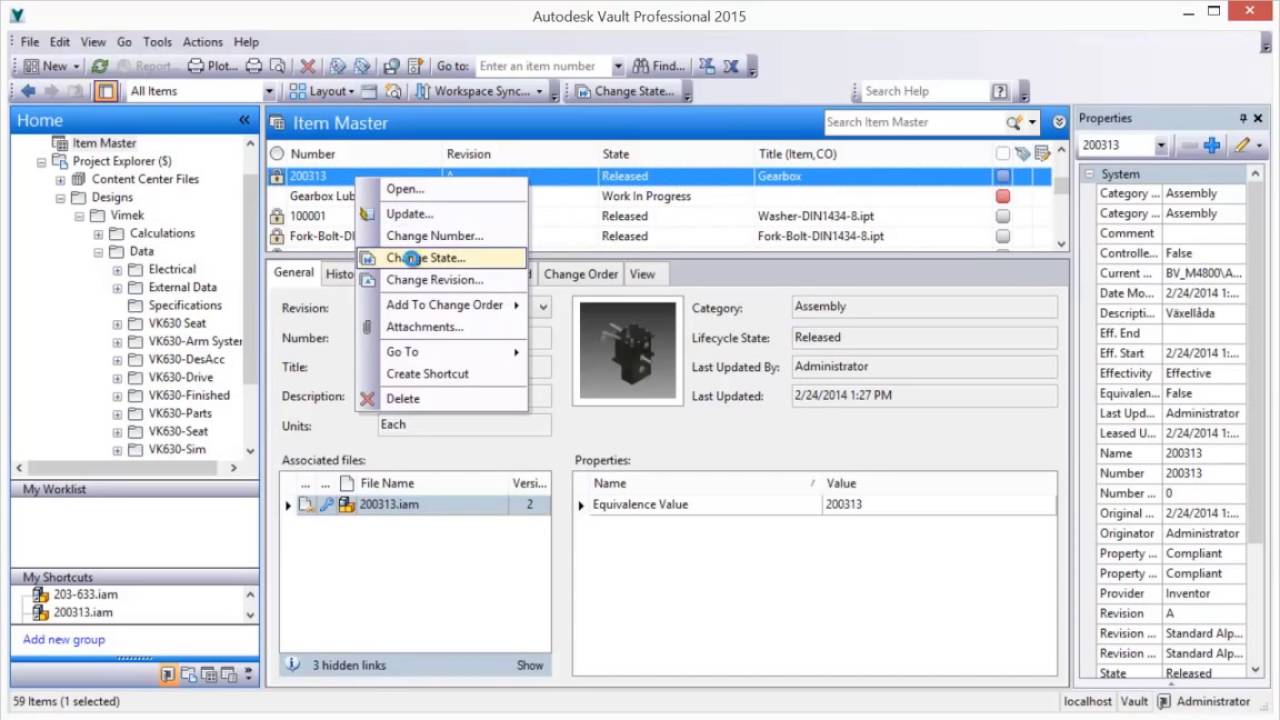Click the tag column header icon
Screen dimensions: 1280x720
coord(1022,154)
